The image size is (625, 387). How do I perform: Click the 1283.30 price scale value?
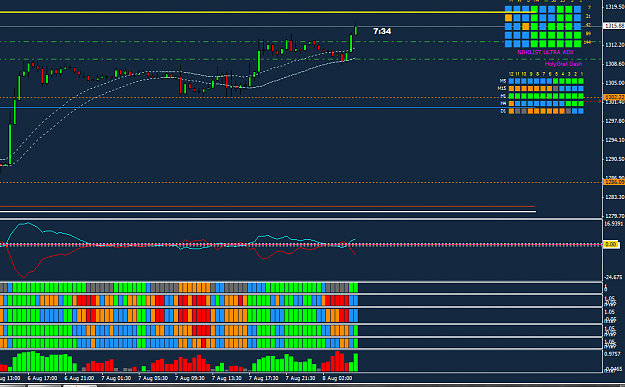click(615, 197)
